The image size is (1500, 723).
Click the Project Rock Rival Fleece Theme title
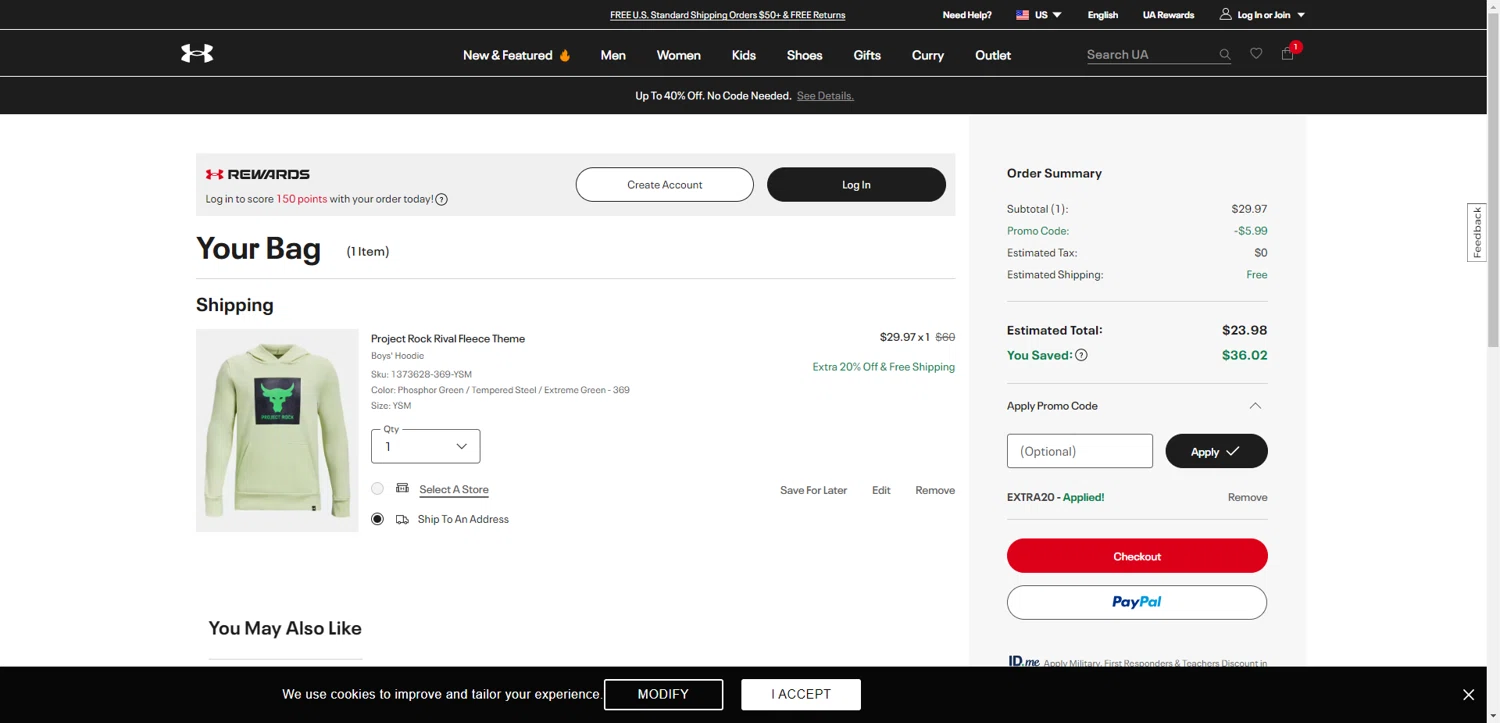click(448, 338)
